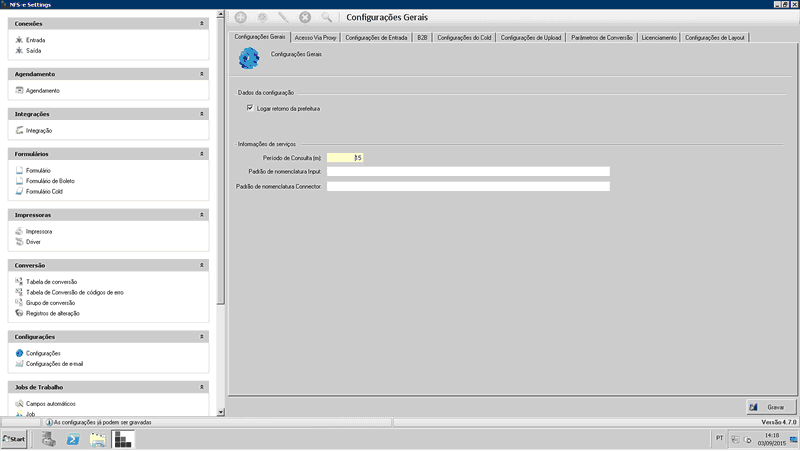Open the Formulário de Boleto link
Image resolution: width=800 pixels, height=451 pixels.
point(50,181)
